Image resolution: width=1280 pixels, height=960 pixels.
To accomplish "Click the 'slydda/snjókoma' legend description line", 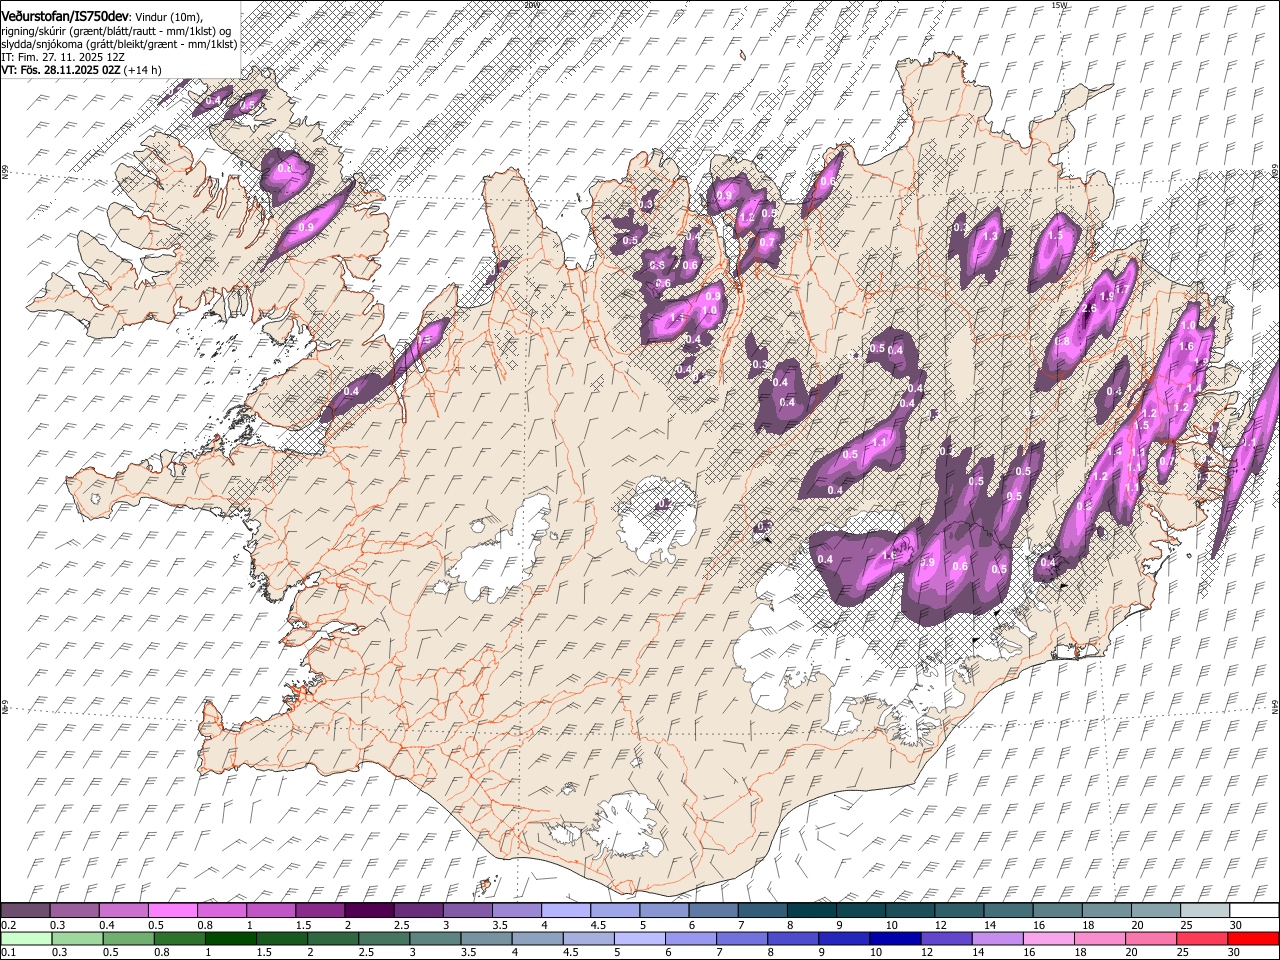I will (x=119, y=44).
